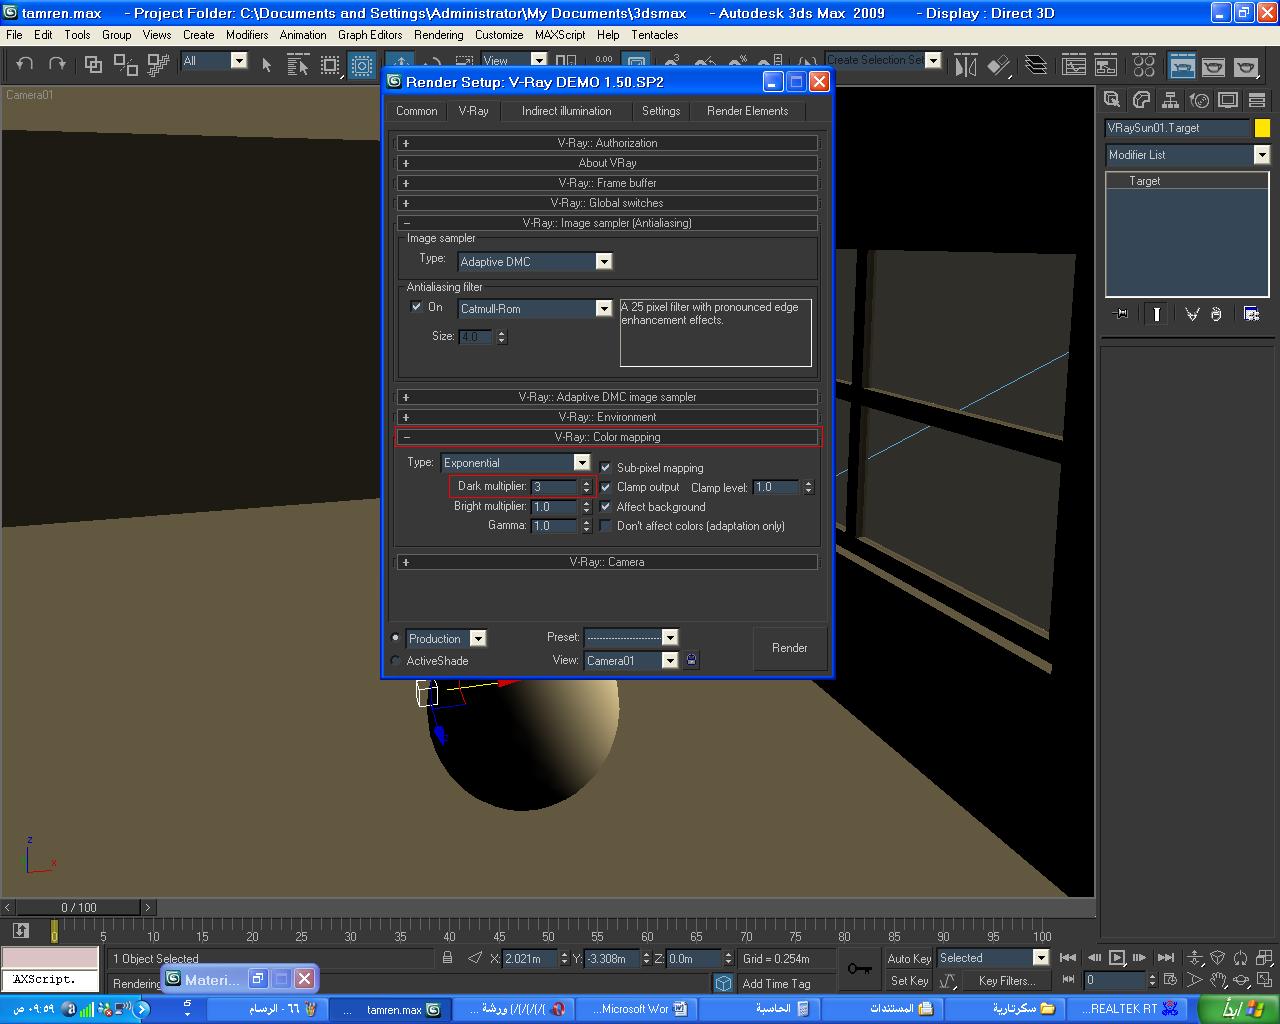Select the ActiveShade radio button

[x=396, y=661]
